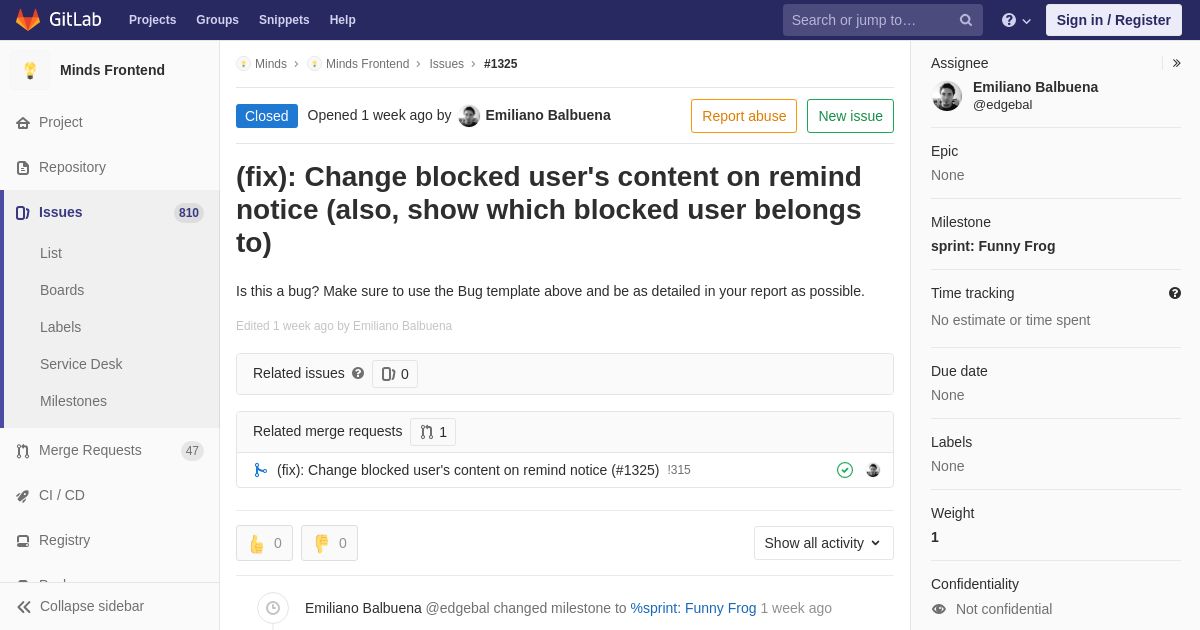The width and height of the screenshot is (1200, 630).
Task: Click the Collapse sidebar chevrons icon
Action: [x=24, y=607]
